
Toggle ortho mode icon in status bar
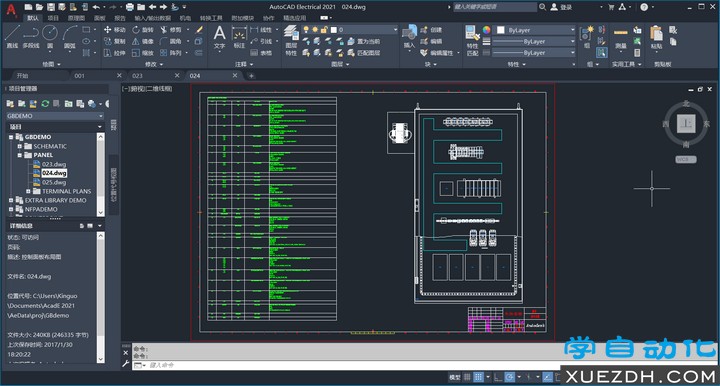tap(498, 377)
